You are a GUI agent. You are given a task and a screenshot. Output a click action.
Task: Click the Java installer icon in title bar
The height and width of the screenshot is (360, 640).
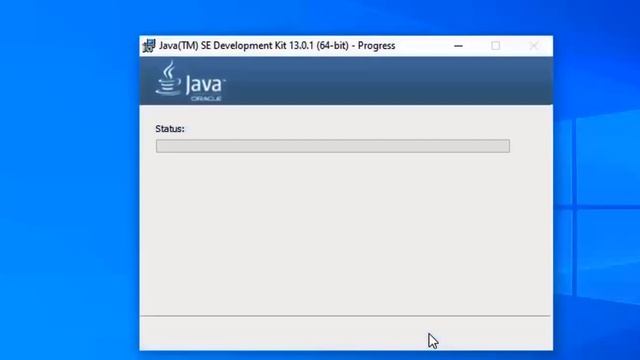click(x=149, y=46)
